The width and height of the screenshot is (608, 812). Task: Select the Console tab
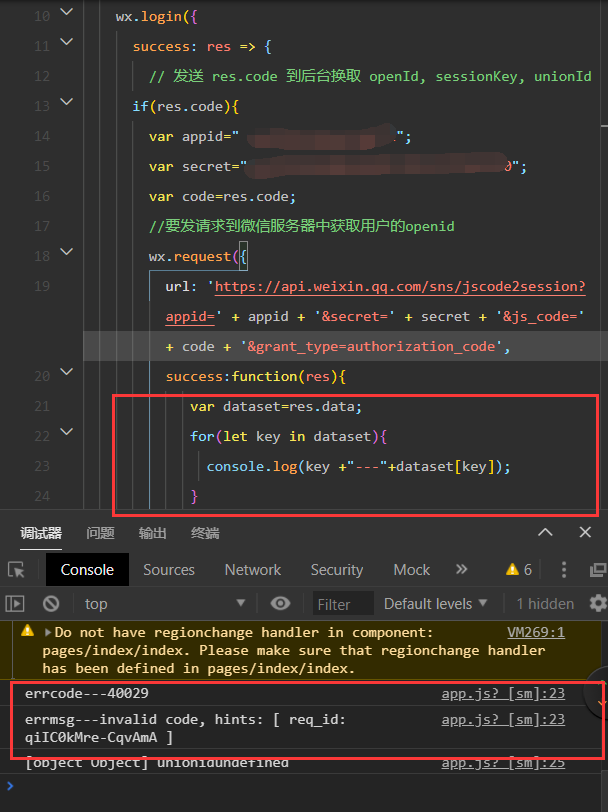pyautogui.click(x=87, y=570)
